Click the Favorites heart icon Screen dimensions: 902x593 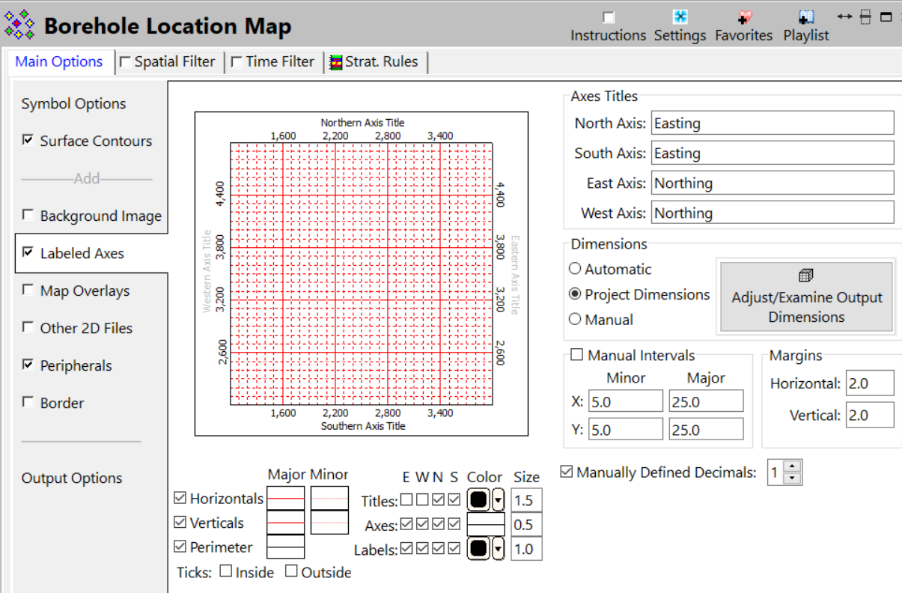point(743,17)
